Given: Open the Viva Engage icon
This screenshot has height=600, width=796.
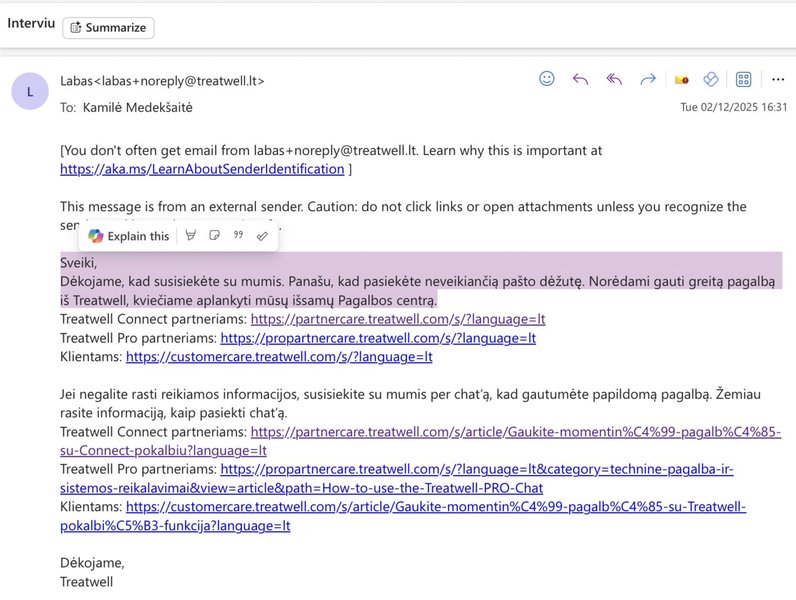Looking at the screenshot, I should [711, 79].
